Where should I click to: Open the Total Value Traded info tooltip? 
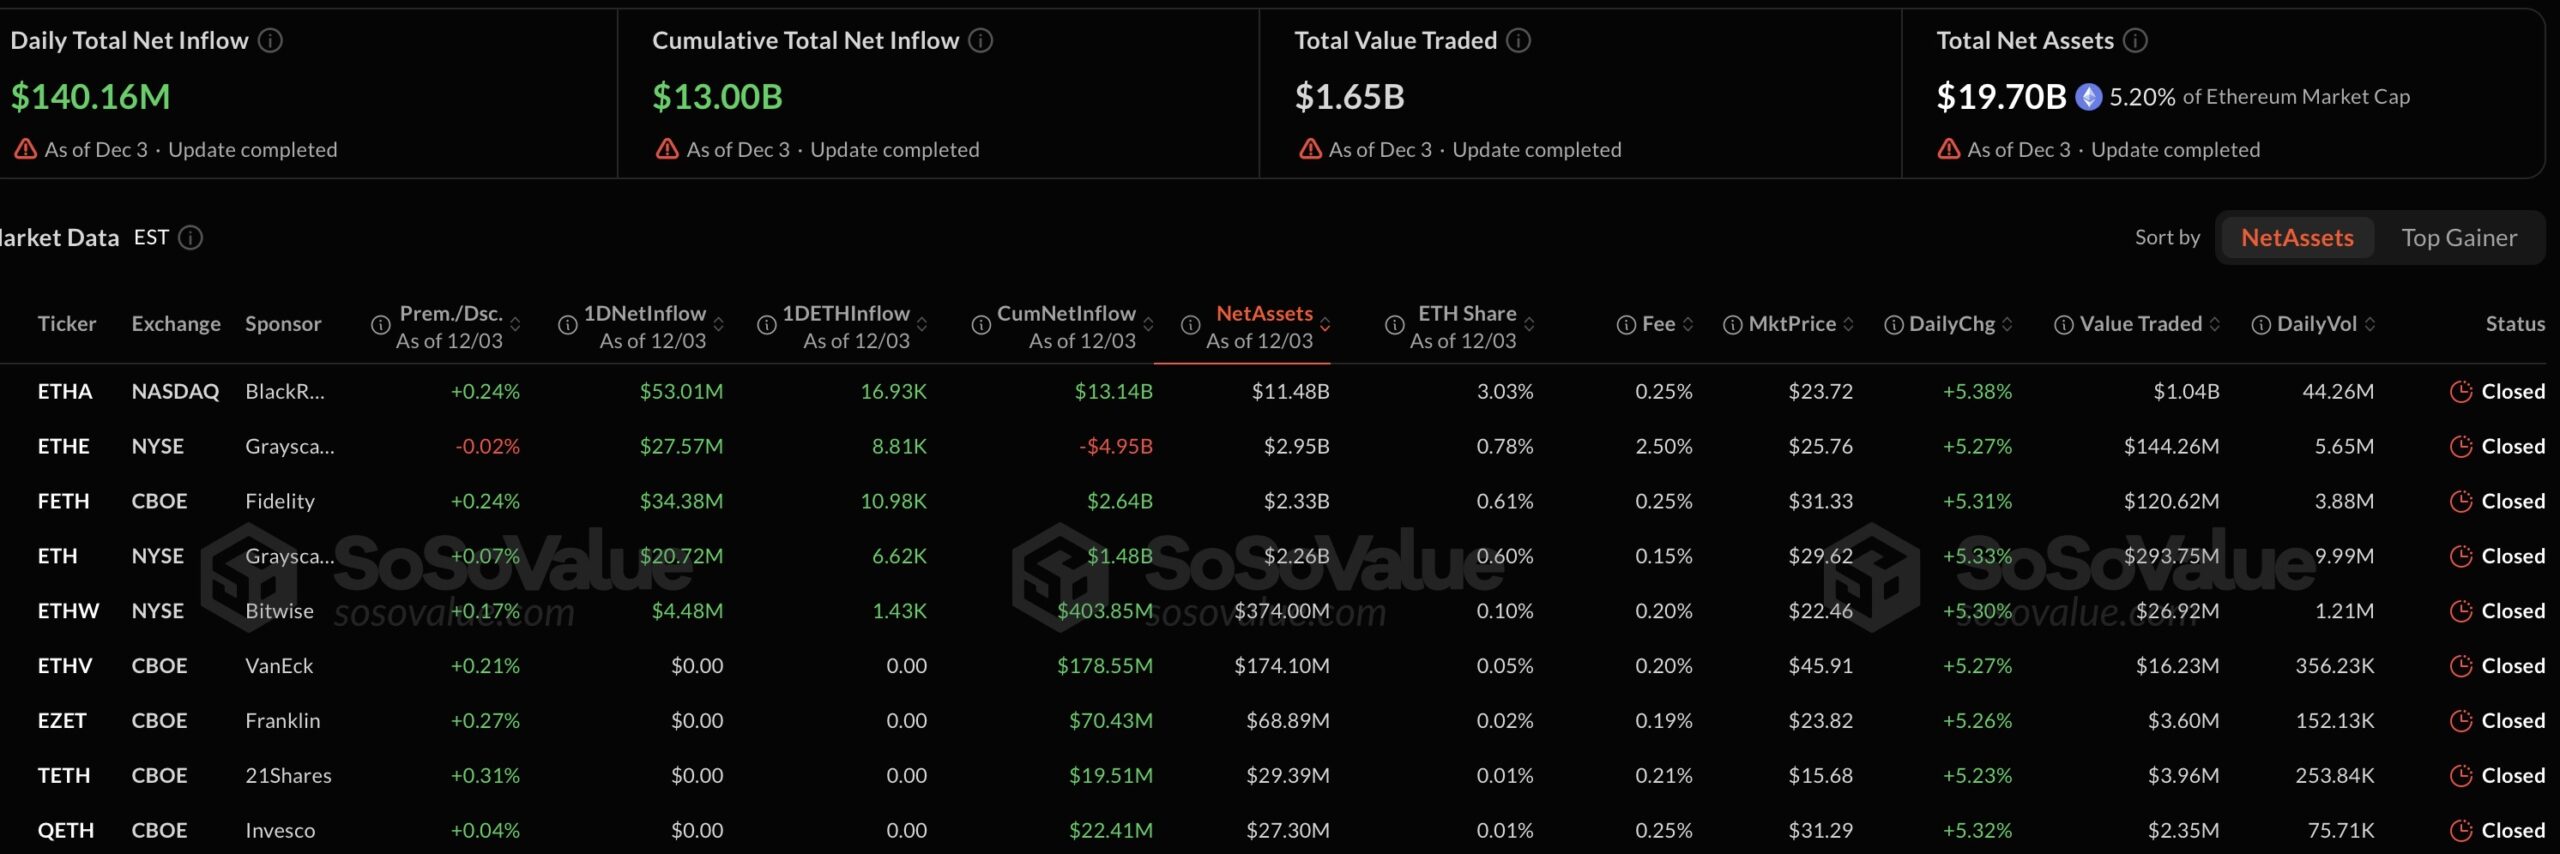[1520, 40]
